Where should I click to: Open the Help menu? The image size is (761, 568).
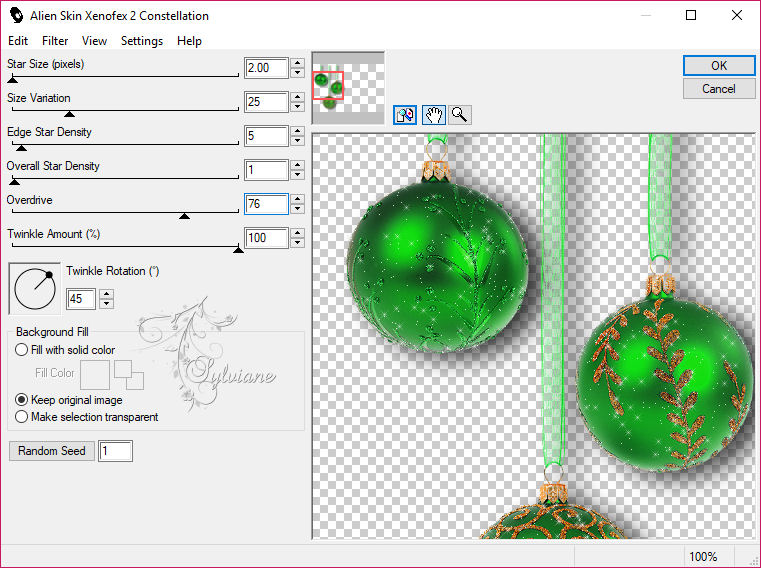189,41
